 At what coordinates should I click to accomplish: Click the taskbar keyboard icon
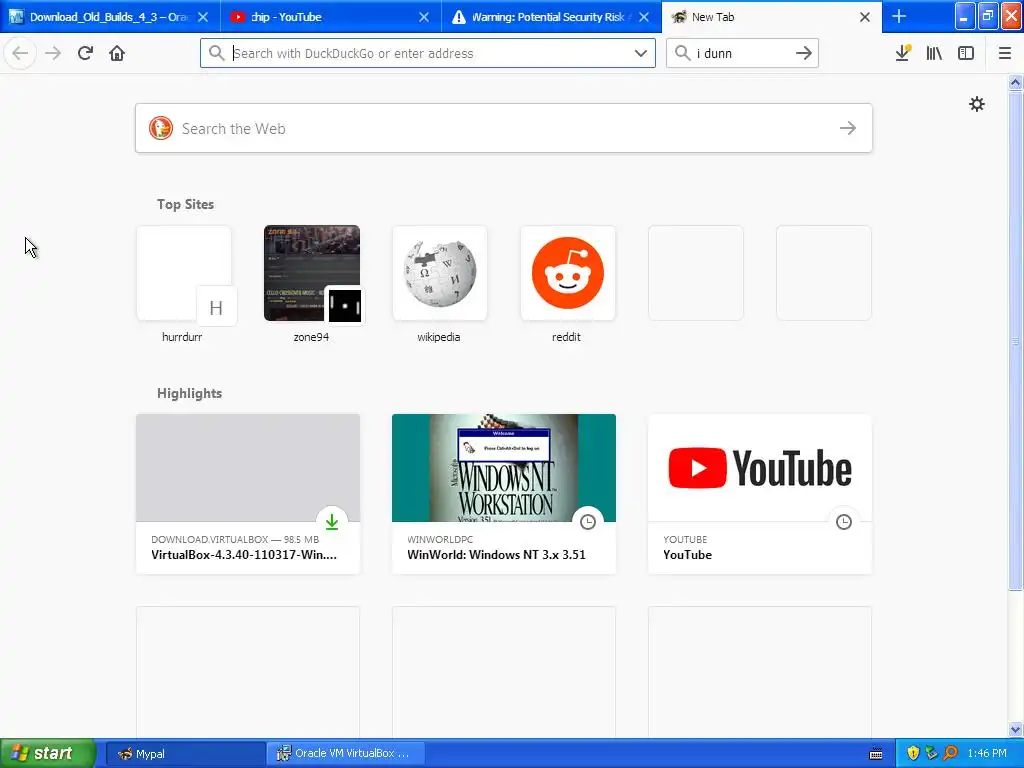click(x=876, y=754)
